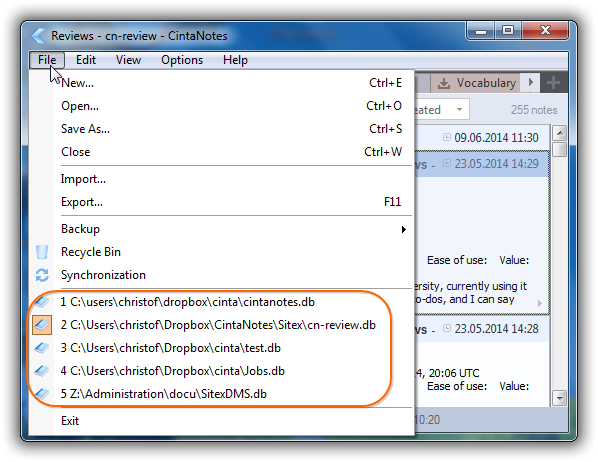Image resolution: width=598 pixels, height=462 pixels.
Task: Open the View menu
Action: click(x=129, y=60)
